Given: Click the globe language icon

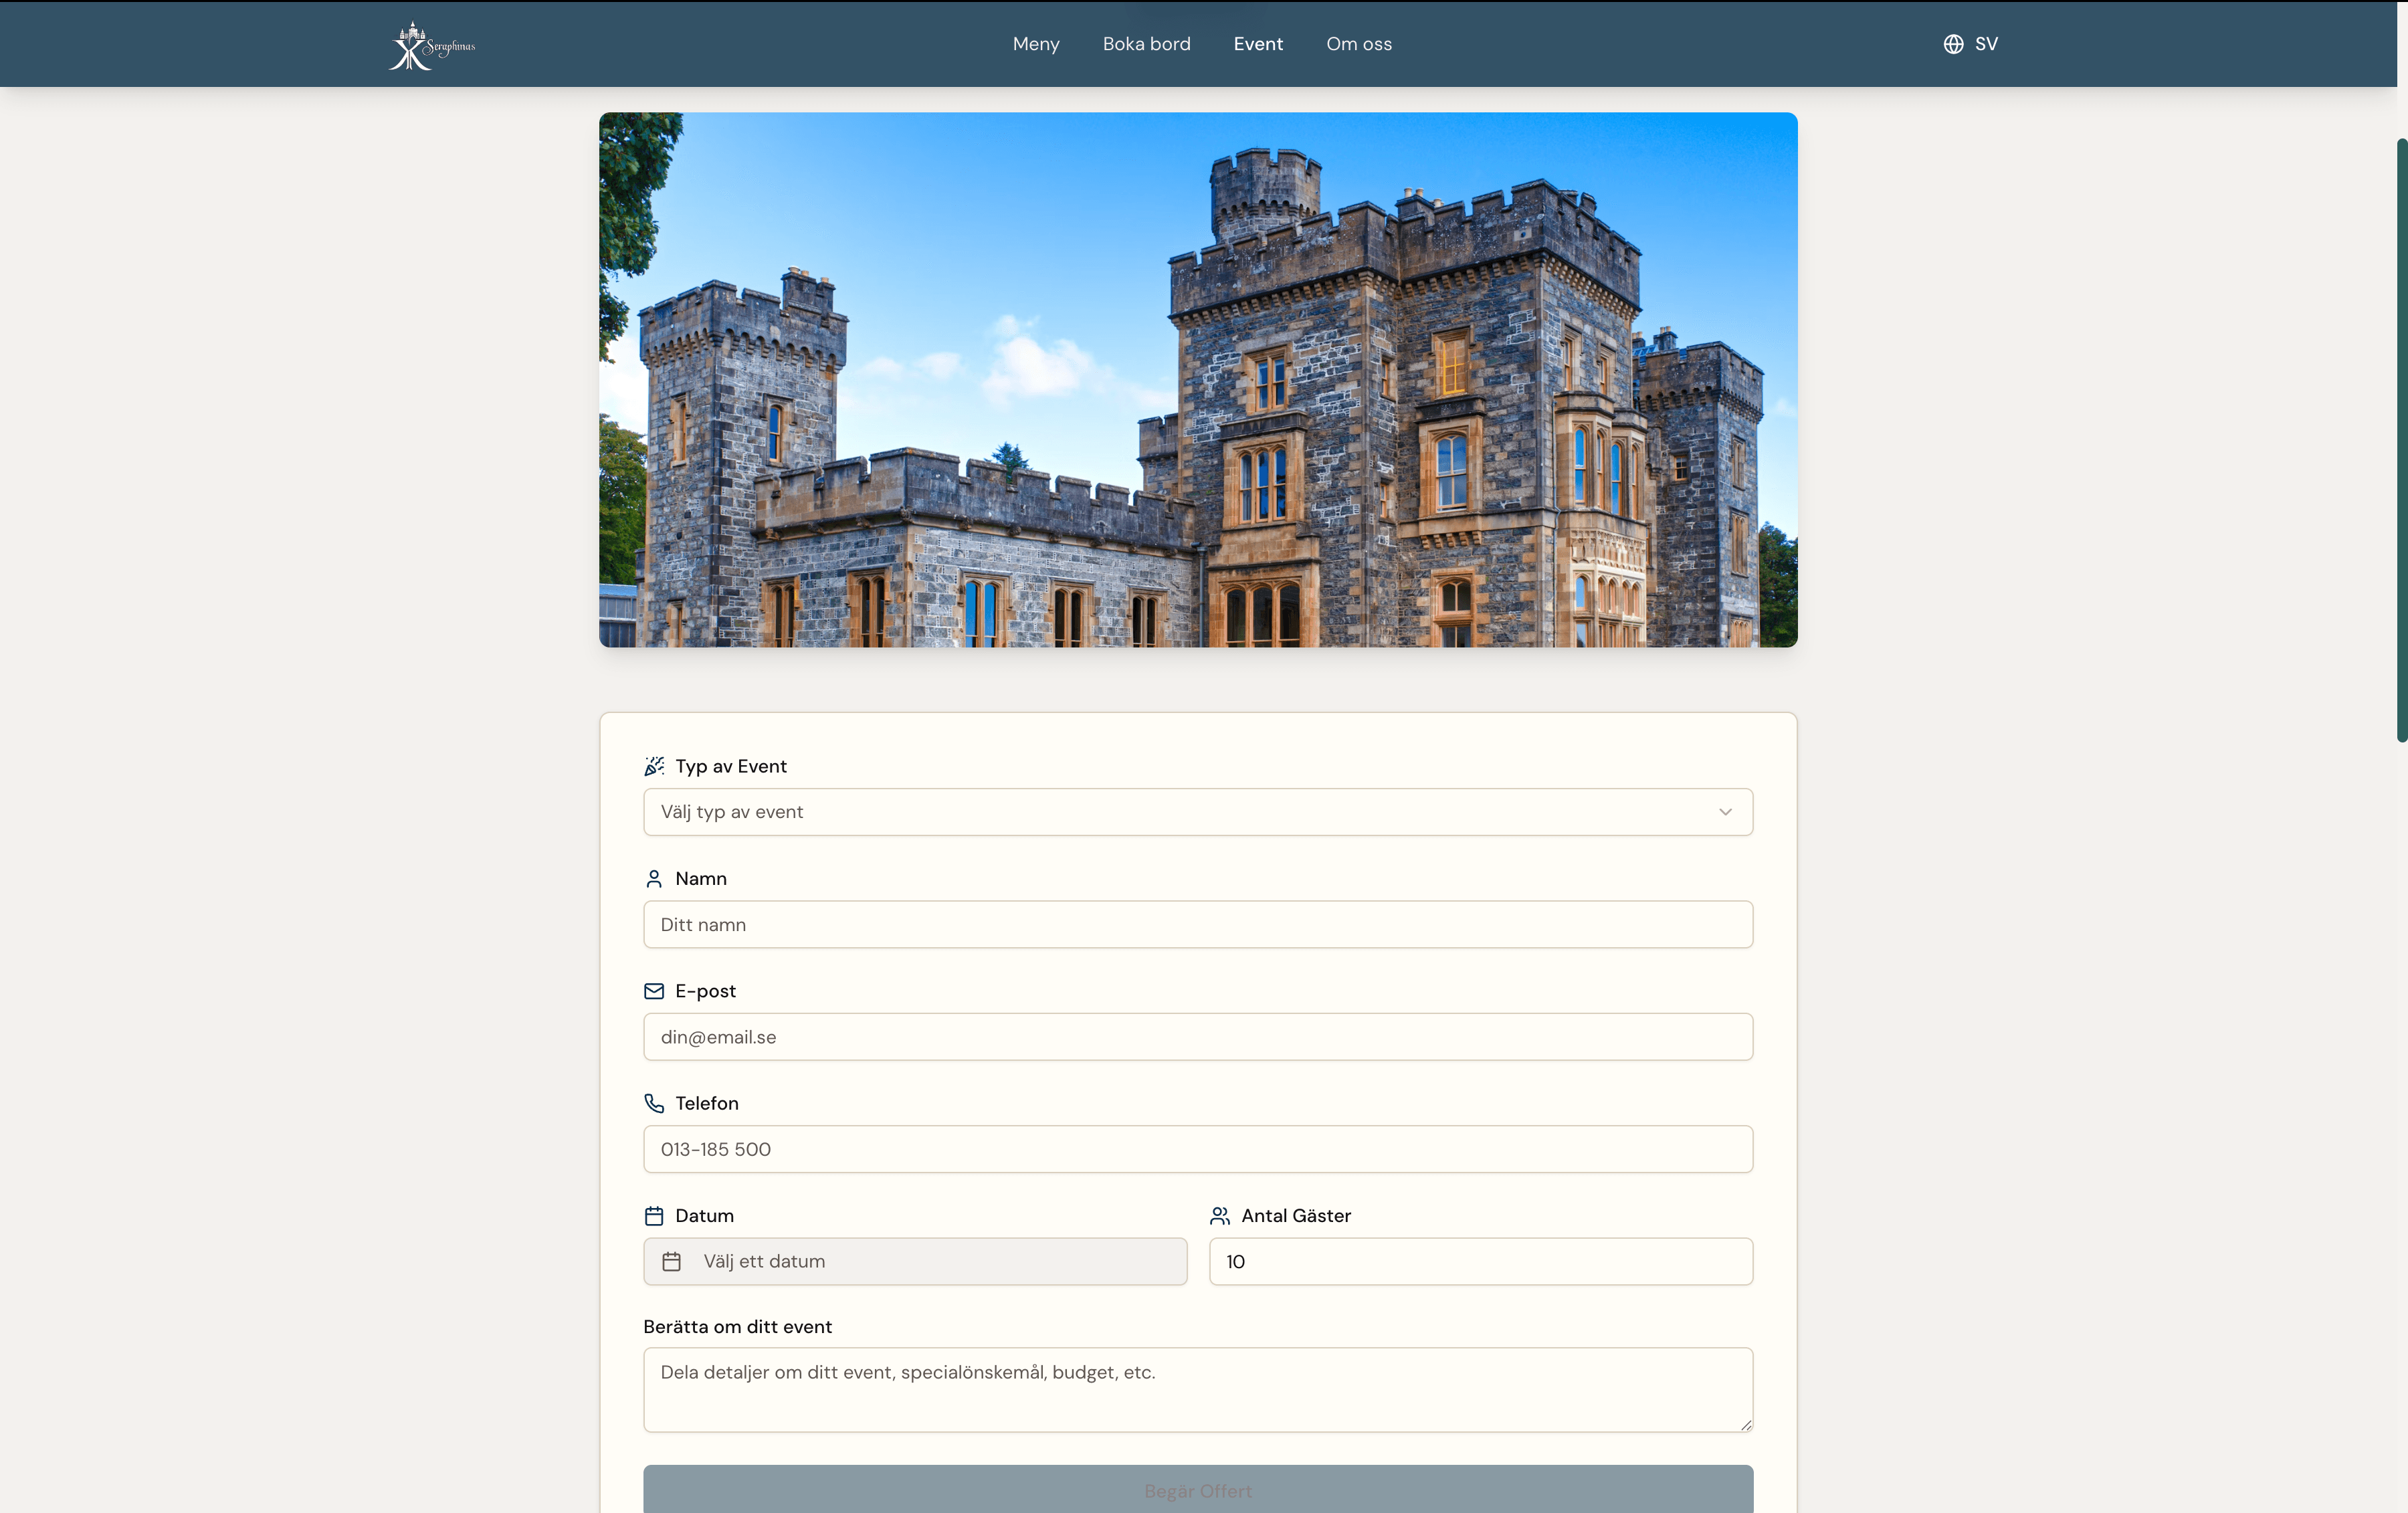Looking at the screenshot, I should click(1953, 44).
